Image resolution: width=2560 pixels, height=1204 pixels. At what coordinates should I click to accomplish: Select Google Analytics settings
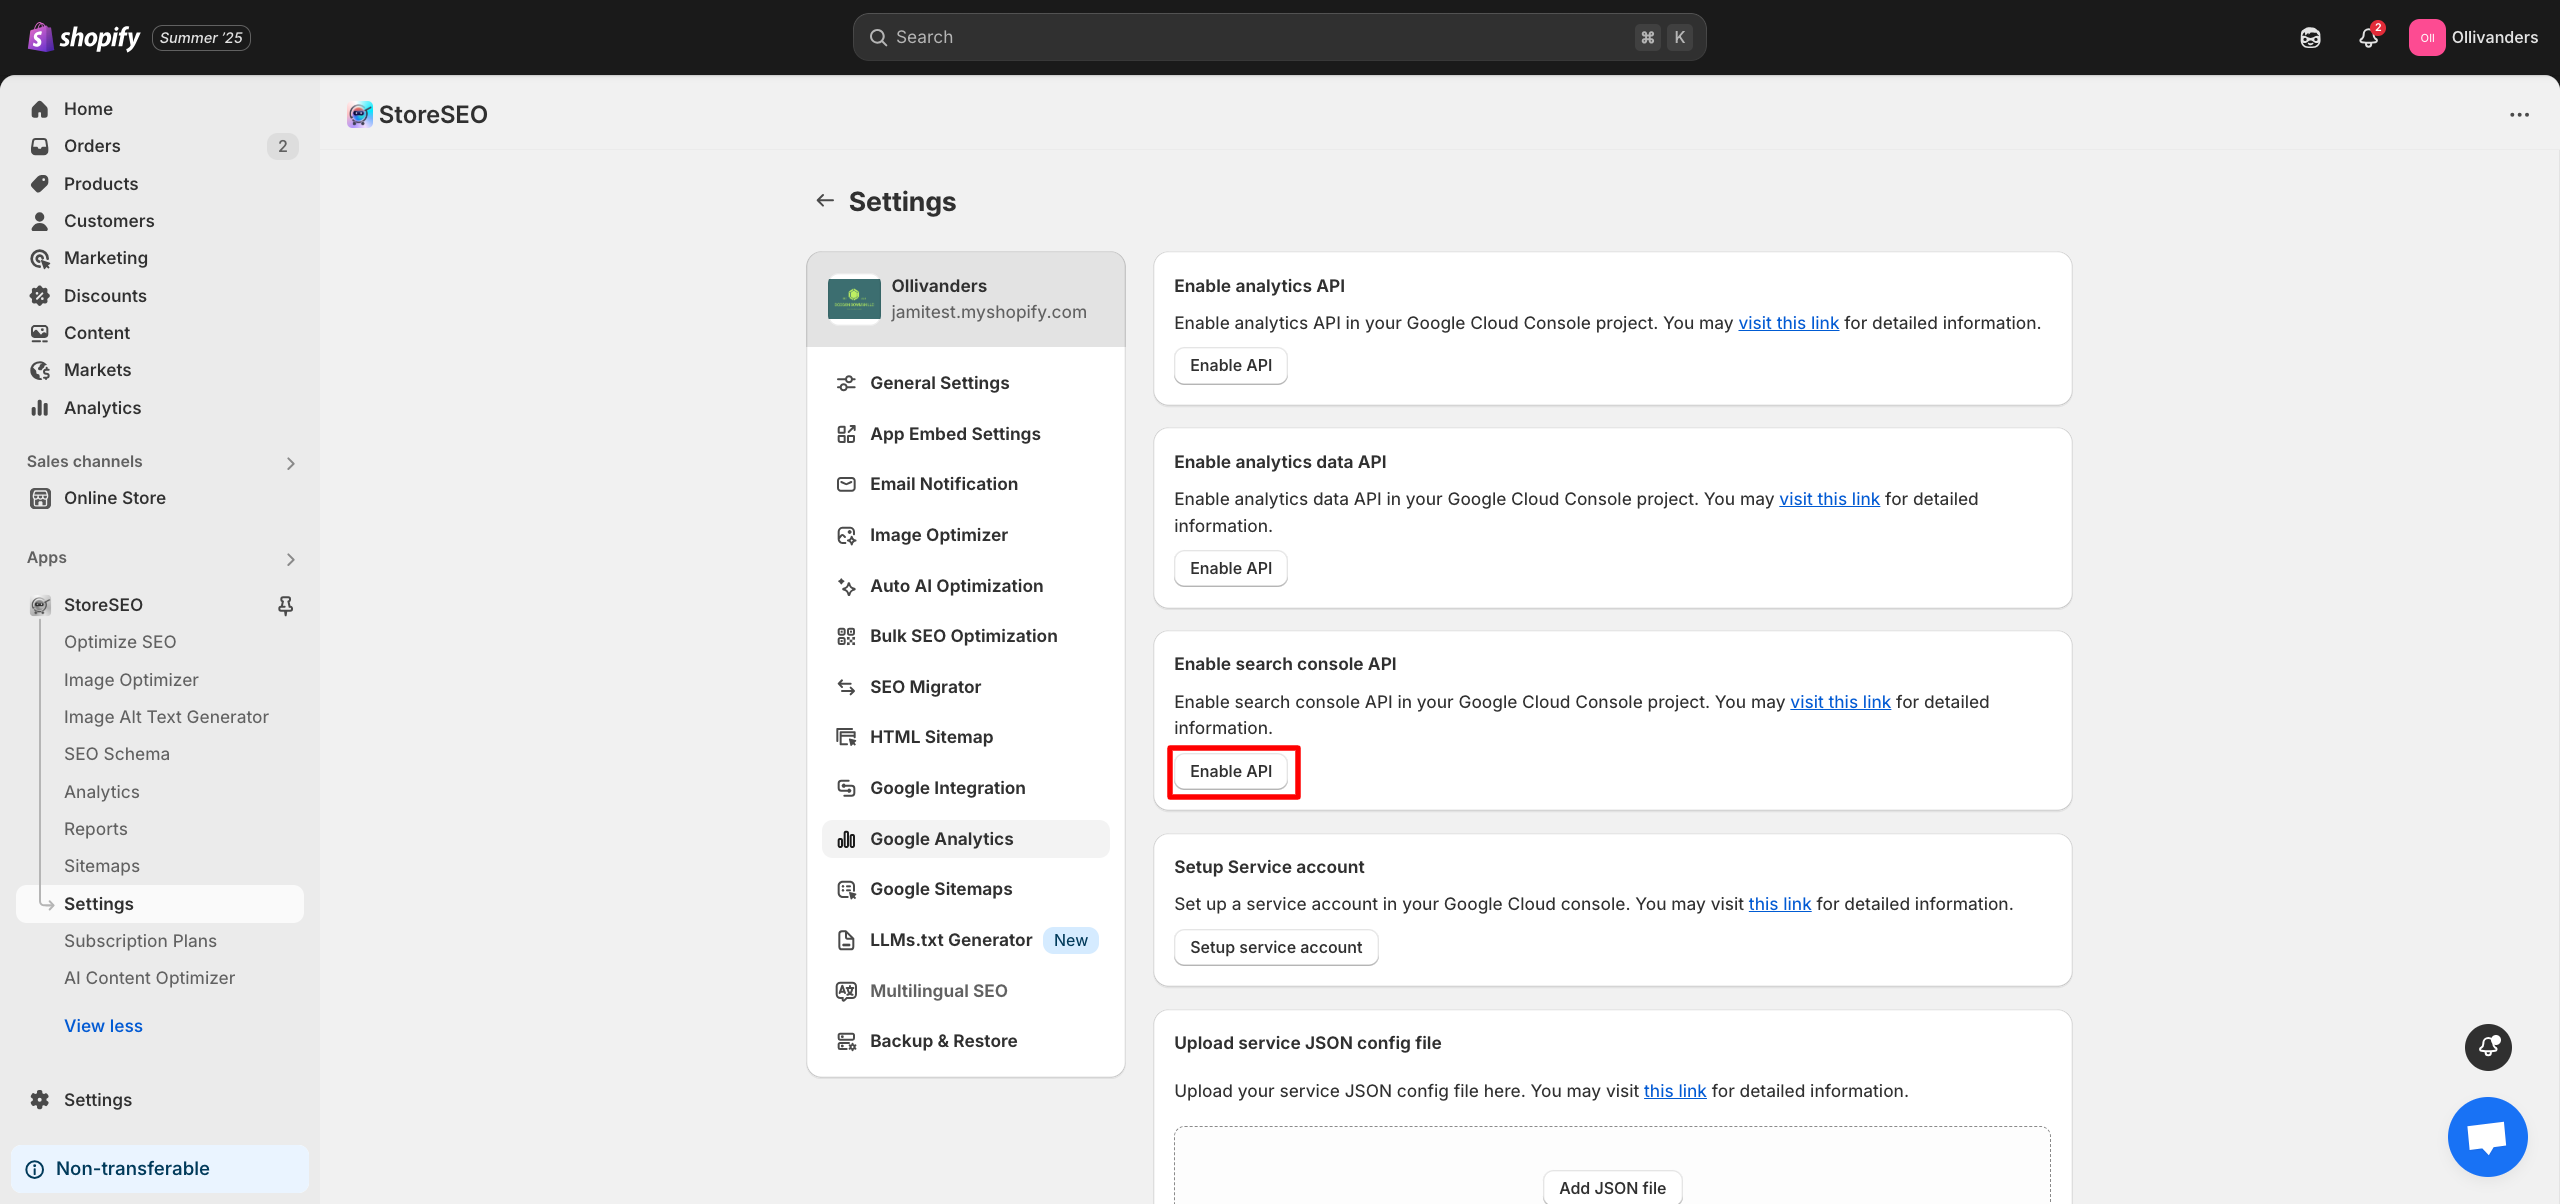coord(965,839)
